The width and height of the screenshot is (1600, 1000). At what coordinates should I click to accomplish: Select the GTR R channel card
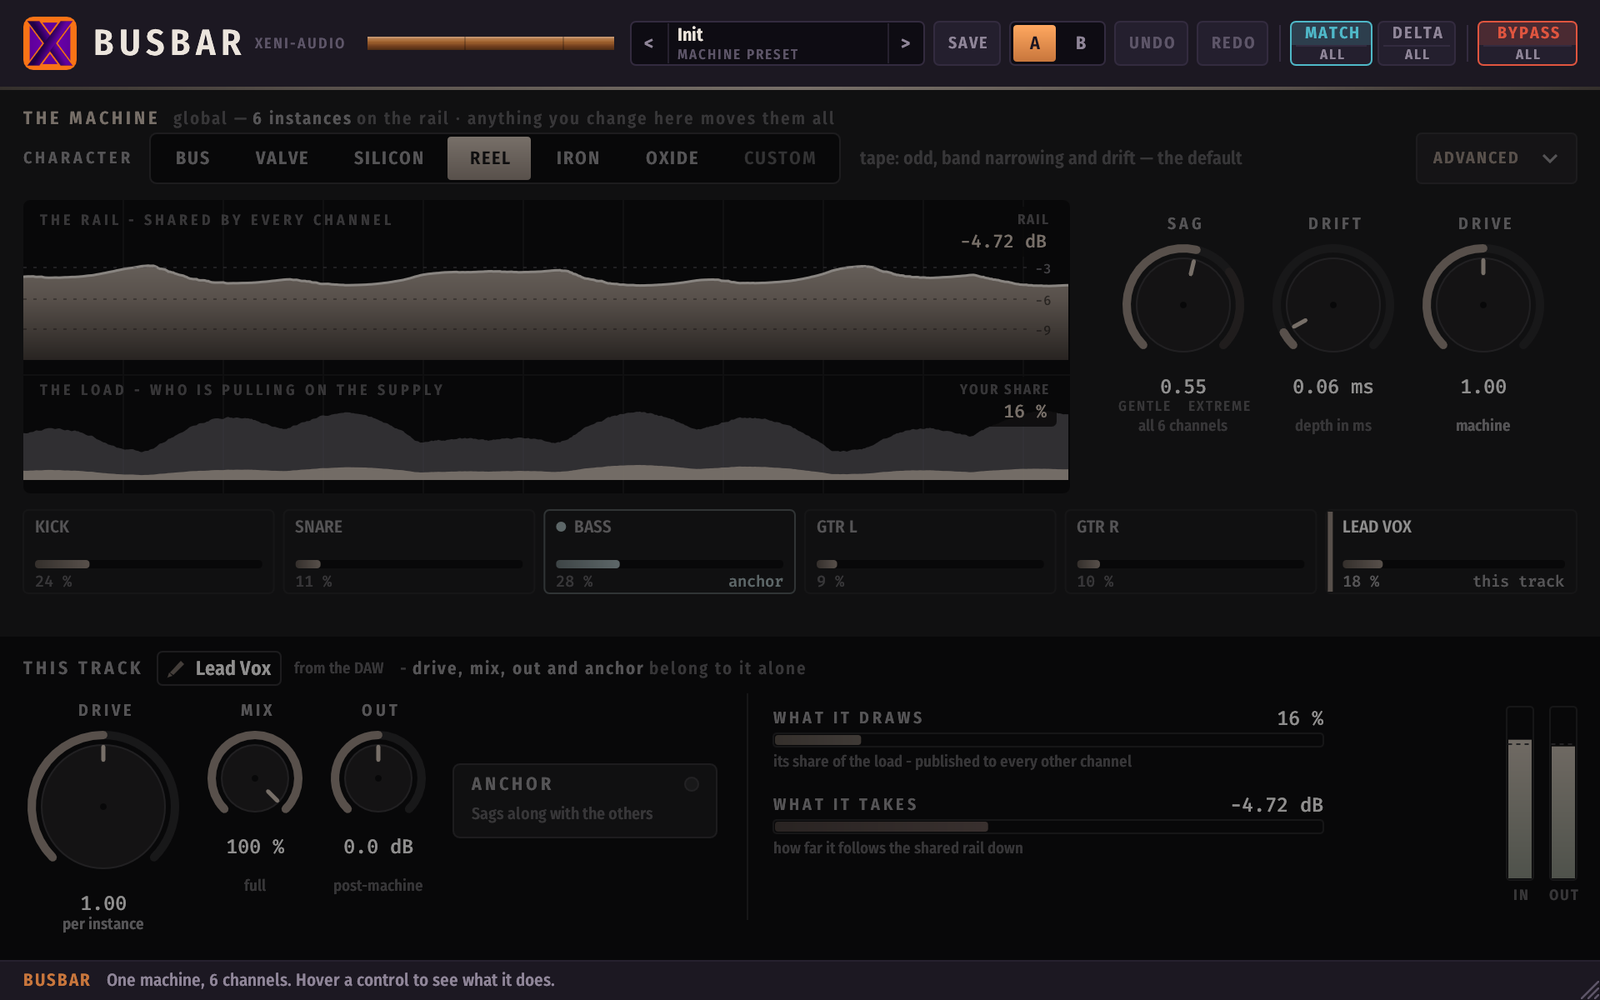click(x=1190, y=552)
